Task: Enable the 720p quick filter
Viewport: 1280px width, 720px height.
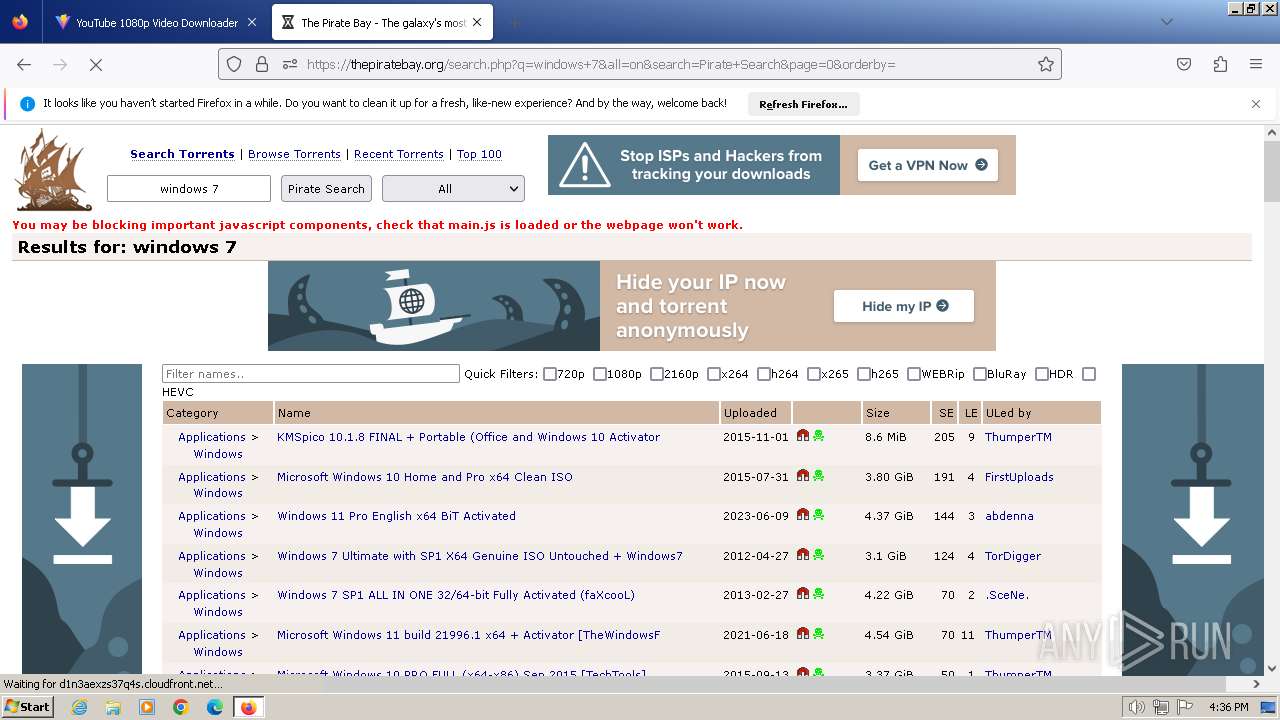Action: tap(550, 374)
